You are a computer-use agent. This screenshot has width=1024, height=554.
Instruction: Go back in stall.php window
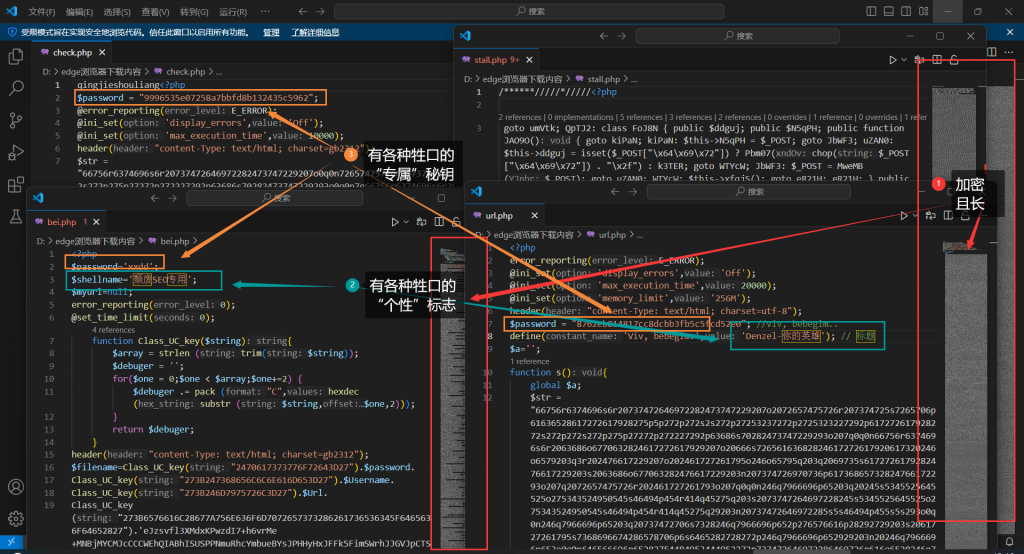point(603,36)
